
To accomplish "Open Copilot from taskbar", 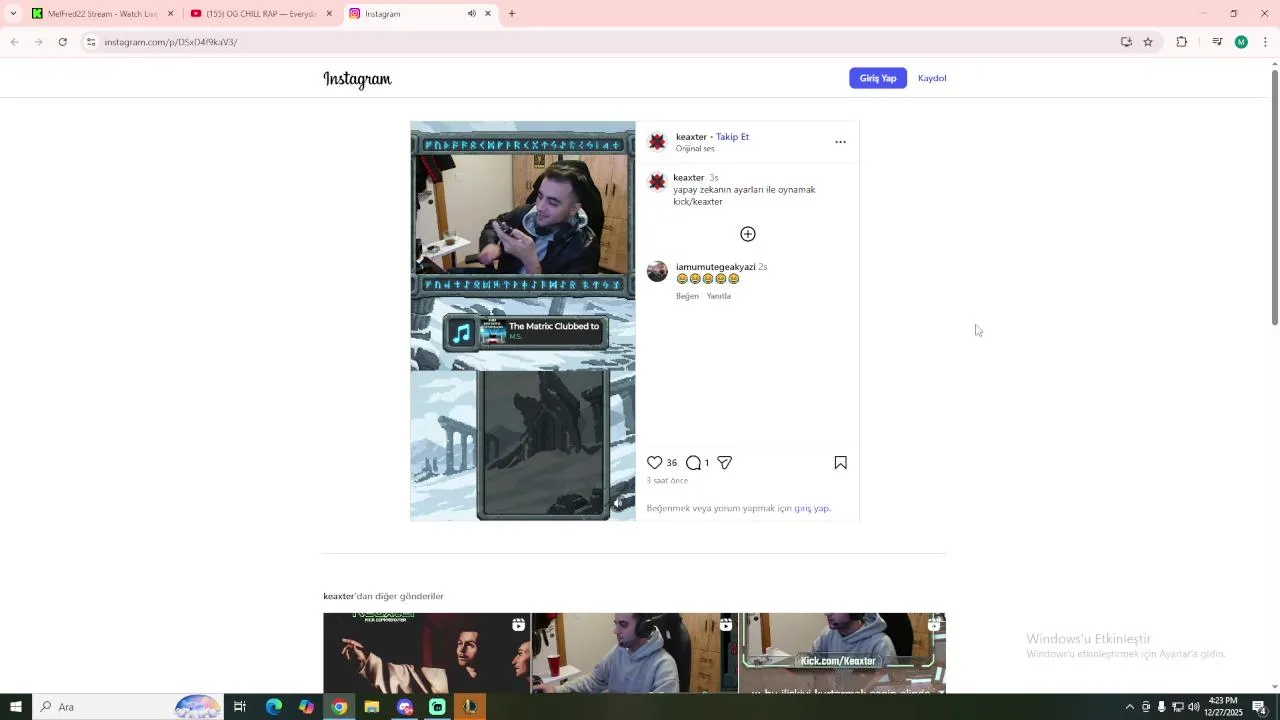I will click(306, 707).
